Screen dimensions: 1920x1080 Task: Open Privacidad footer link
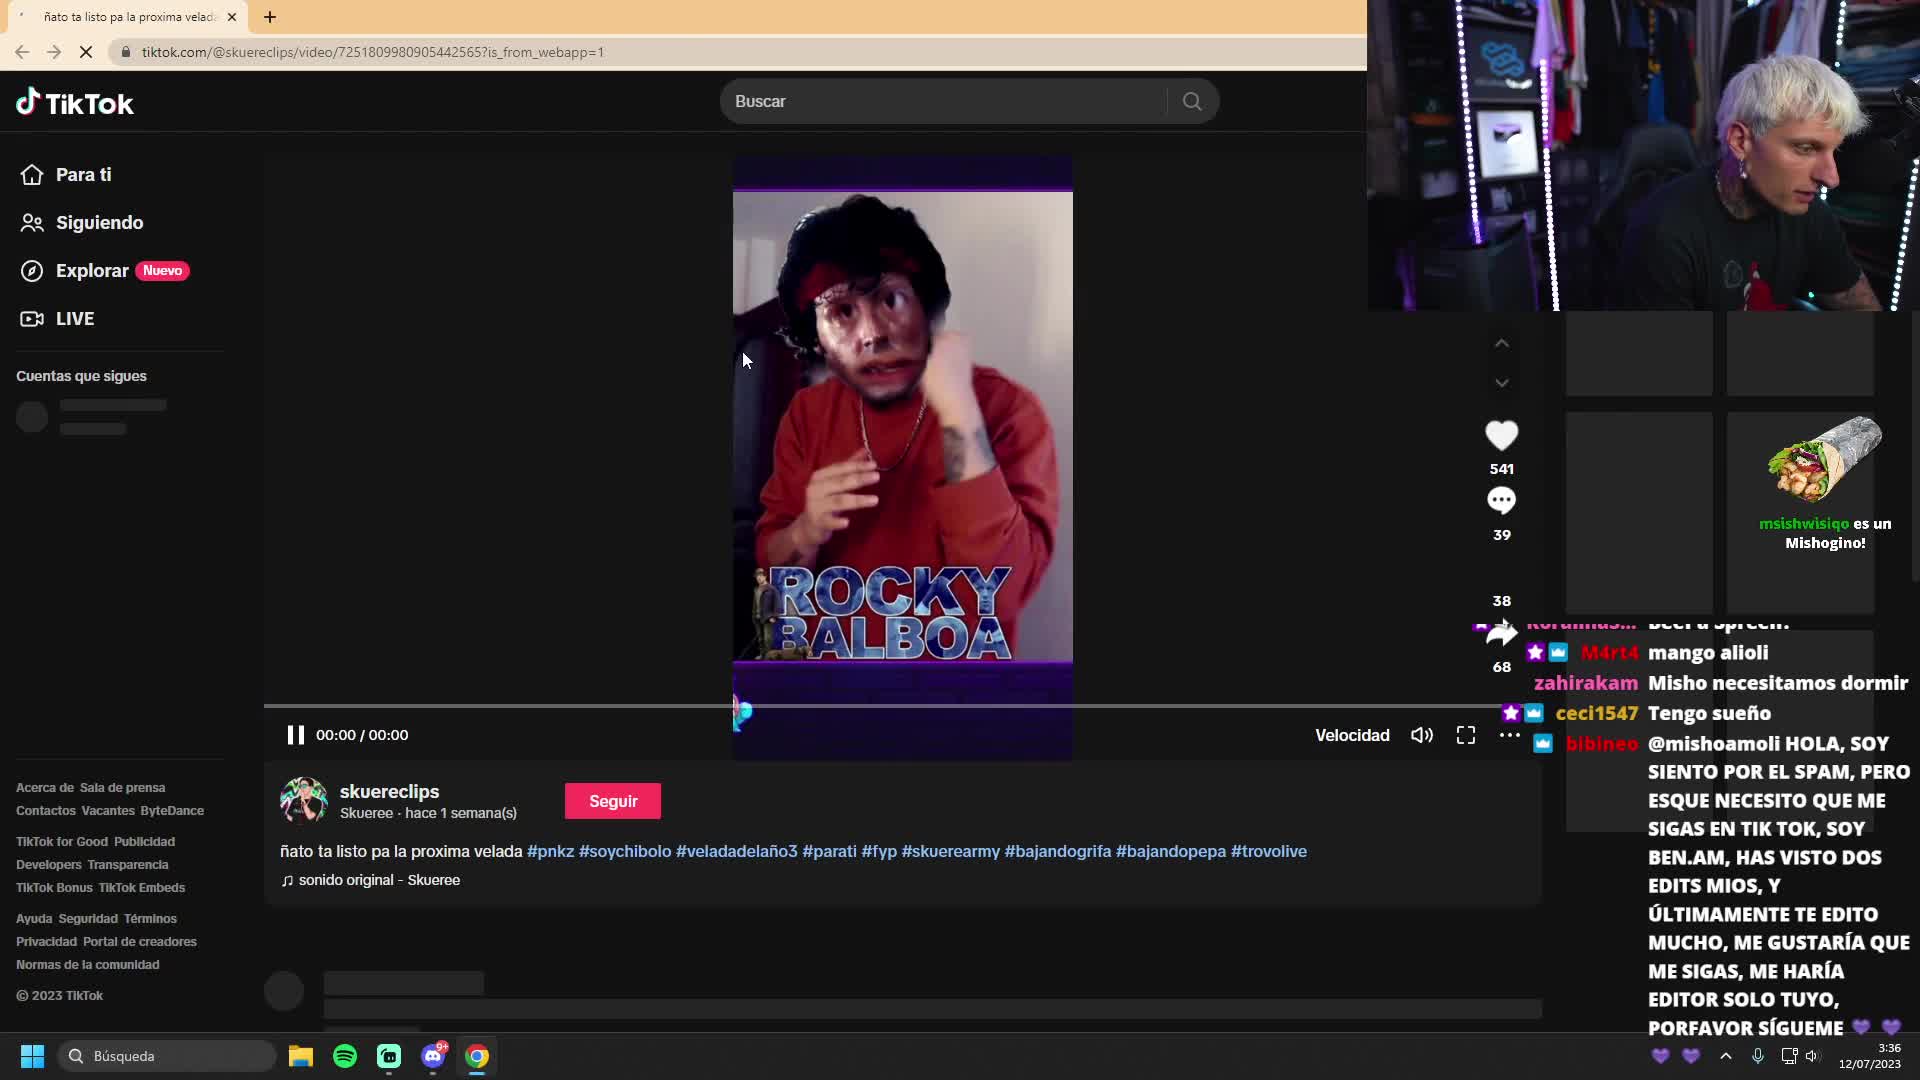tap(46, 942)
